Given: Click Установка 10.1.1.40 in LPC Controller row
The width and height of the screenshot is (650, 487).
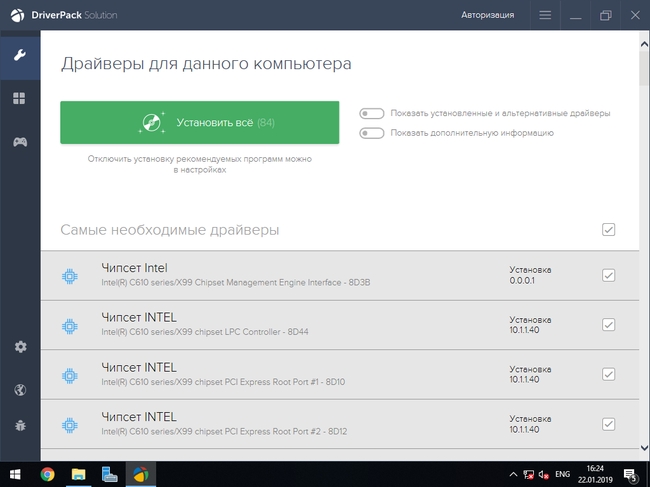Looking at the screenshot, I should (530, 325).
